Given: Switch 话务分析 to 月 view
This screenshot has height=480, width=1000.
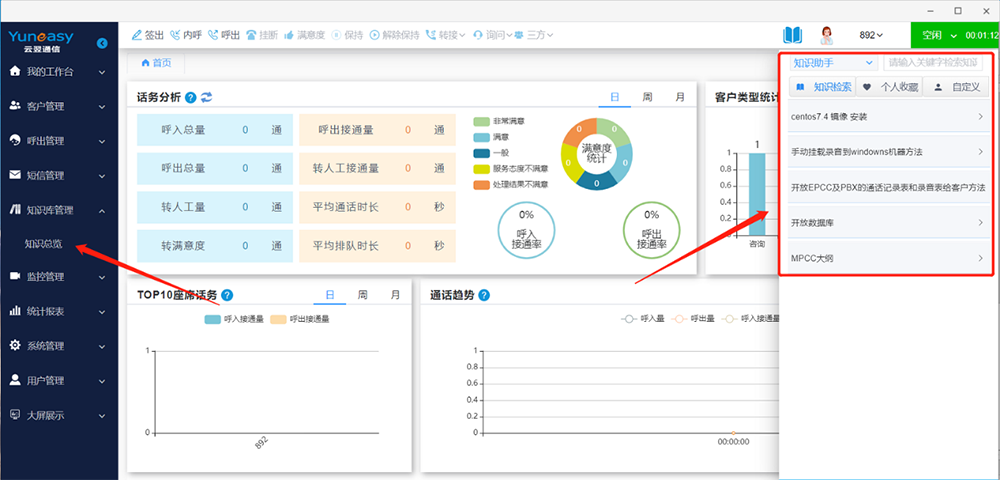Looking at the screenshot, I should pyautogui.click(x=680, y=98).
